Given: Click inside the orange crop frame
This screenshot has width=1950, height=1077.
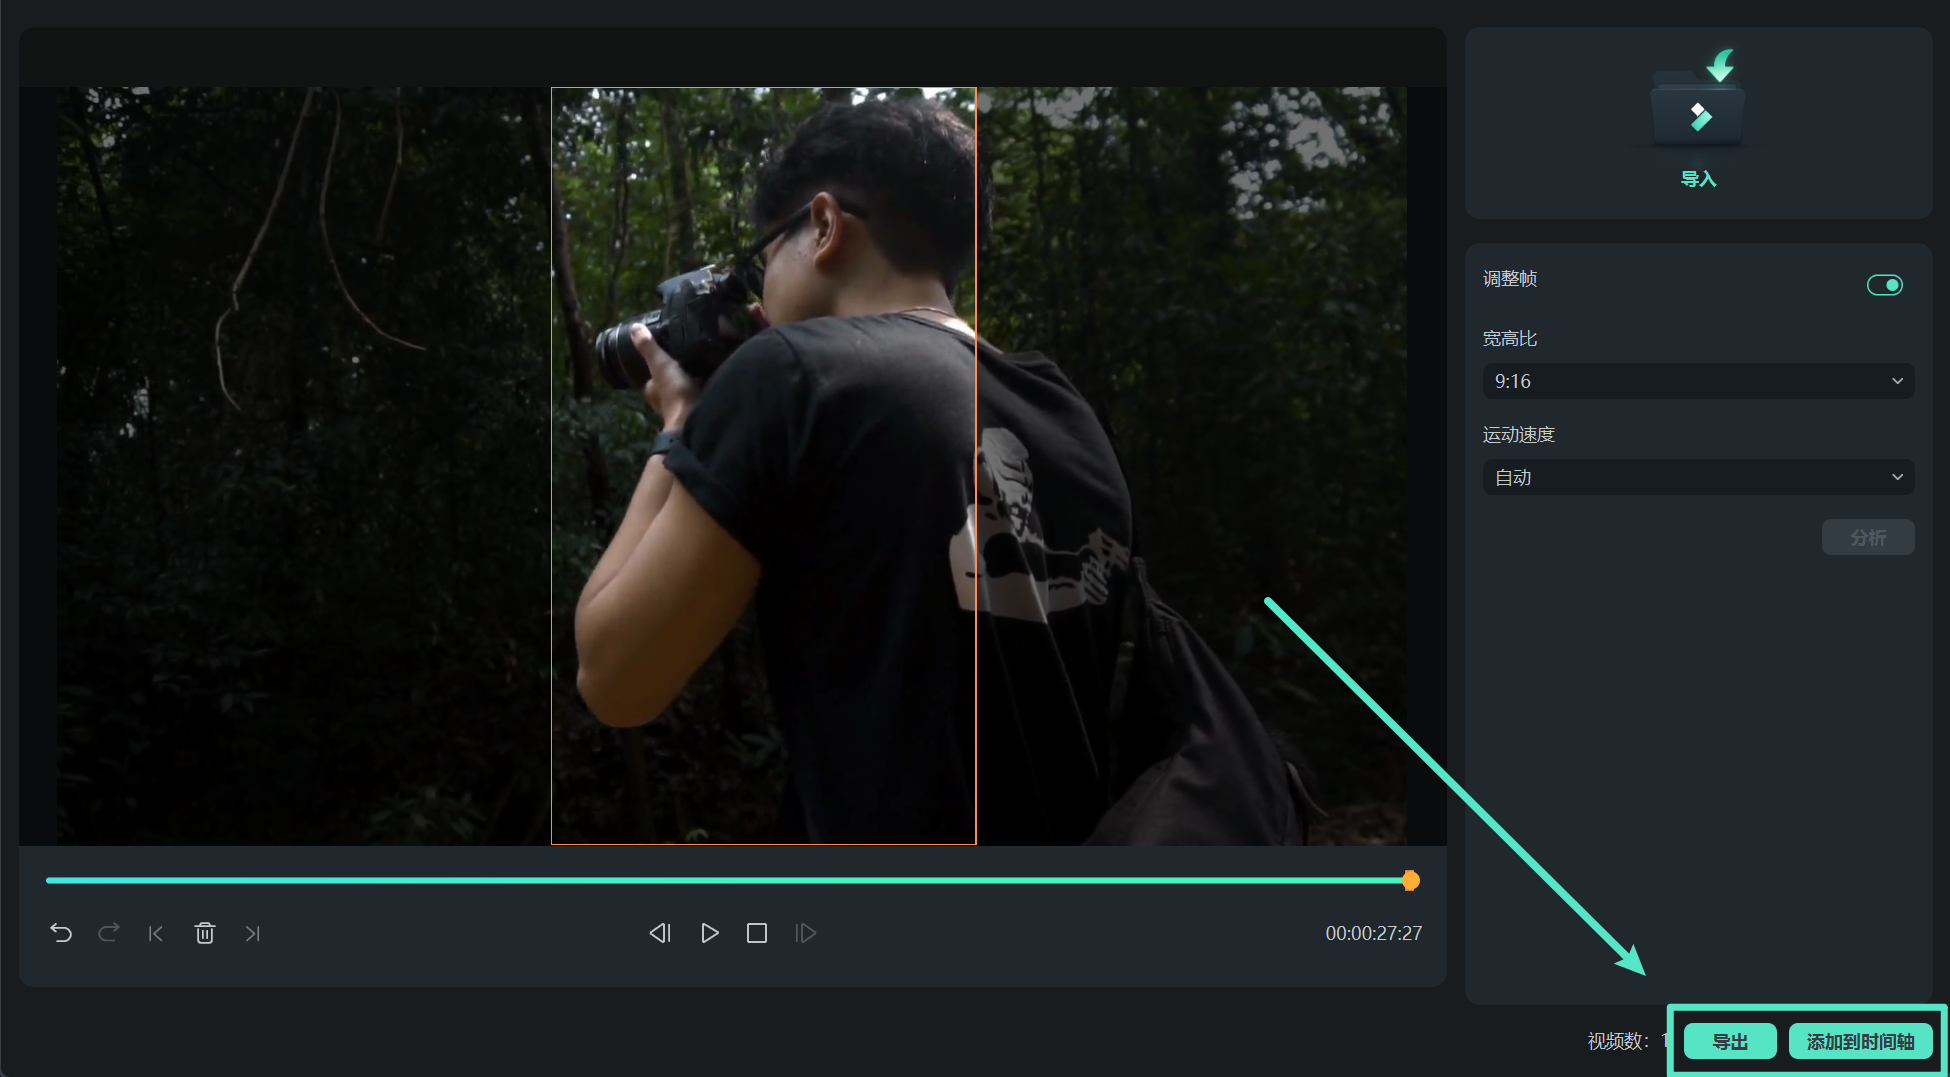Looking at the screenshot, I should pos(763,465).
